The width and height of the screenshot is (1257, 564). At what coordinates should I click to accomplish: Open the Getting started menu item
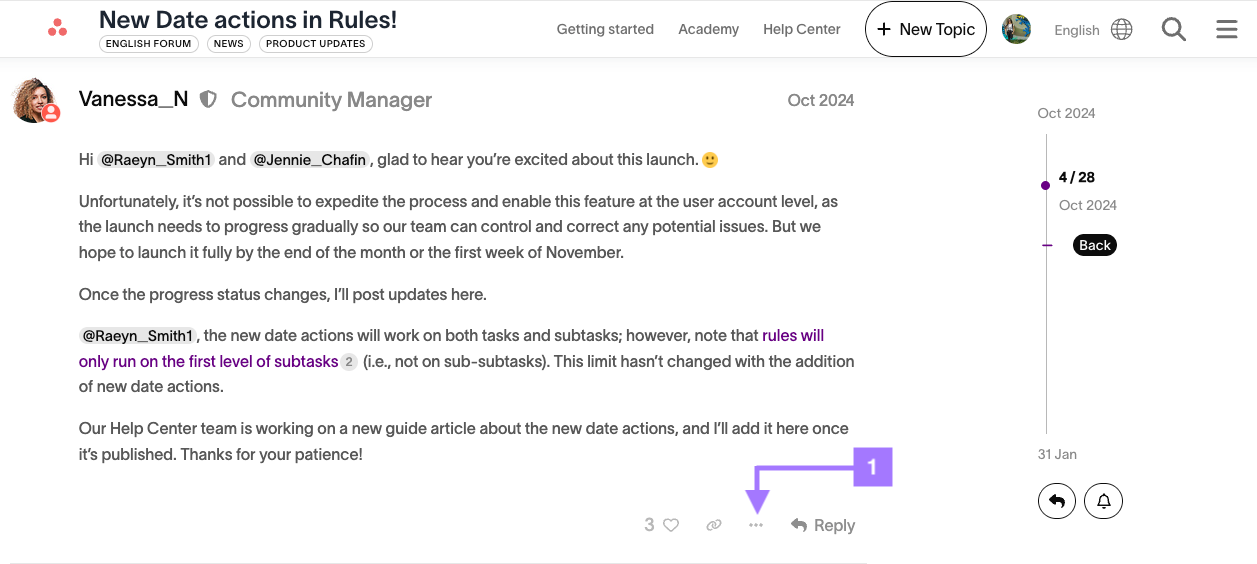click(605, 29)
